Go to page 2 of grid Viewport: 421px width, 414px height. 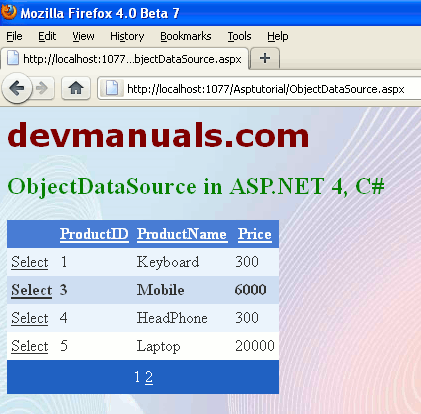(x=149, y=377)
